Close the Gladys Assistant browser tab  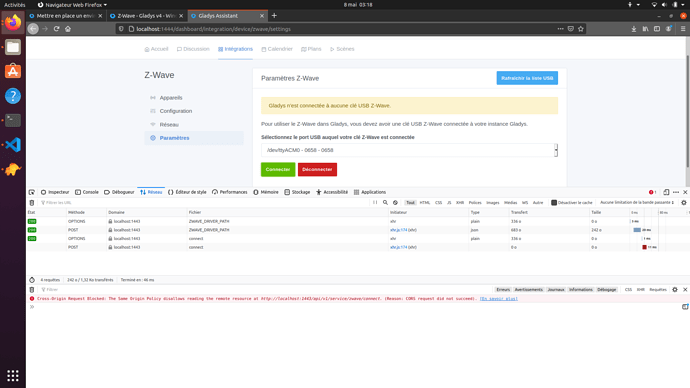[262, 15]
